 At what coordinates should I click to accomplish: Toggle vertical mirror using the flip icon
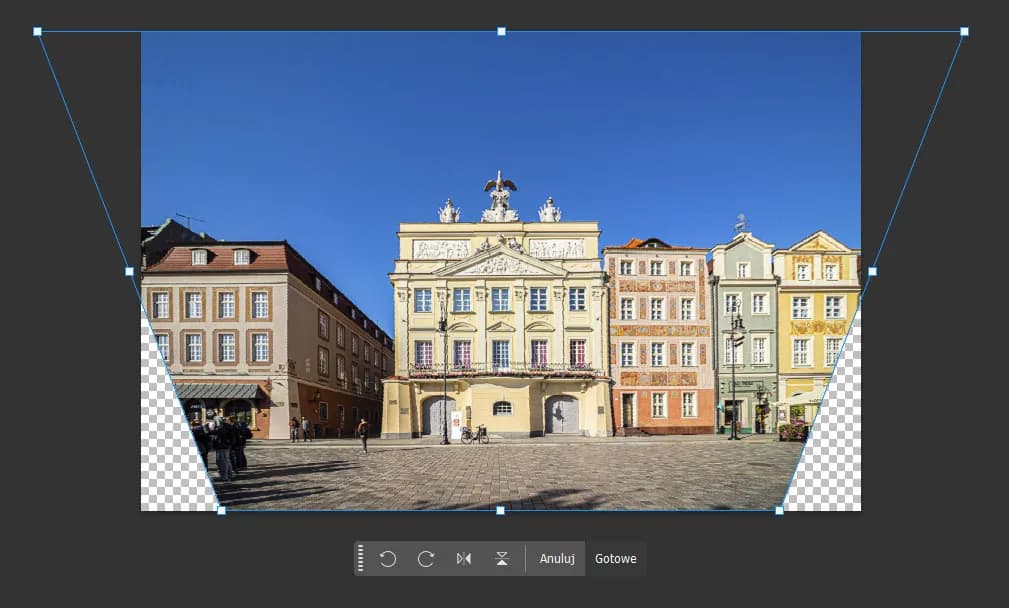(501, 558)
